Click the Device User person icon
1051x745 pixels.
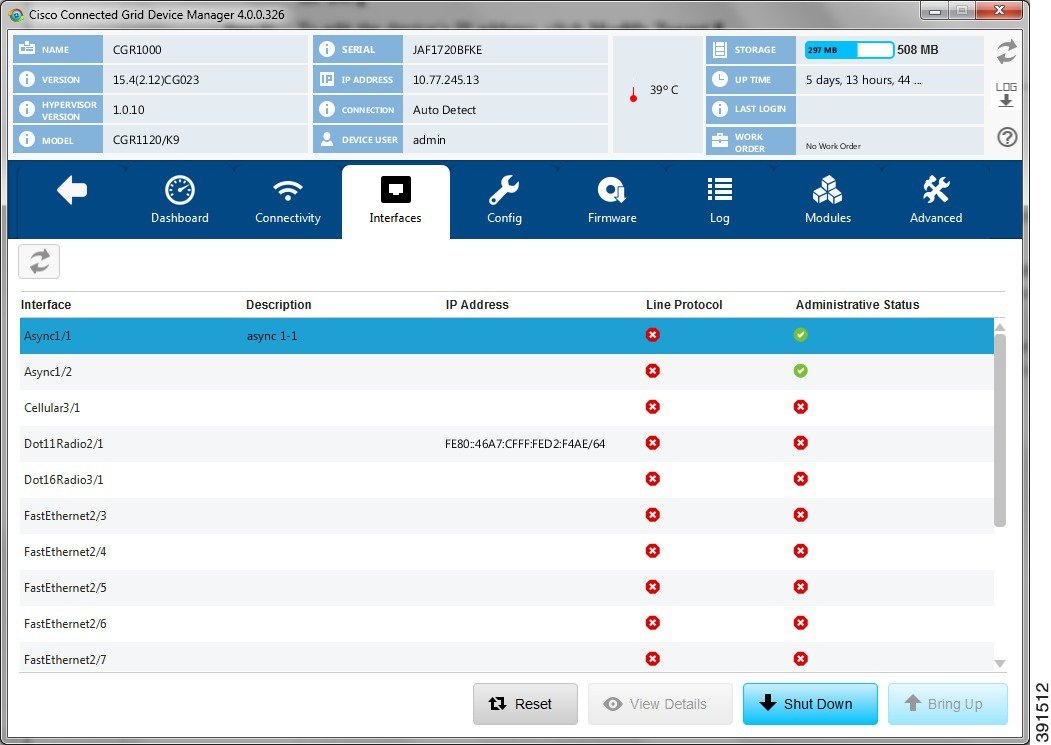(x=327, y=139)
